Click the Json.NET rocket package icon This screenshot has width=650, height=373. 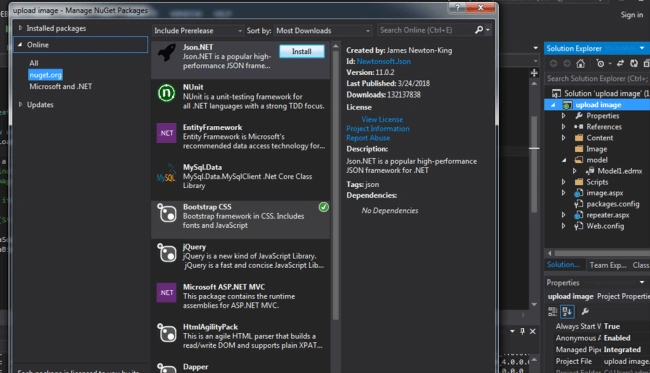[167, 53]
